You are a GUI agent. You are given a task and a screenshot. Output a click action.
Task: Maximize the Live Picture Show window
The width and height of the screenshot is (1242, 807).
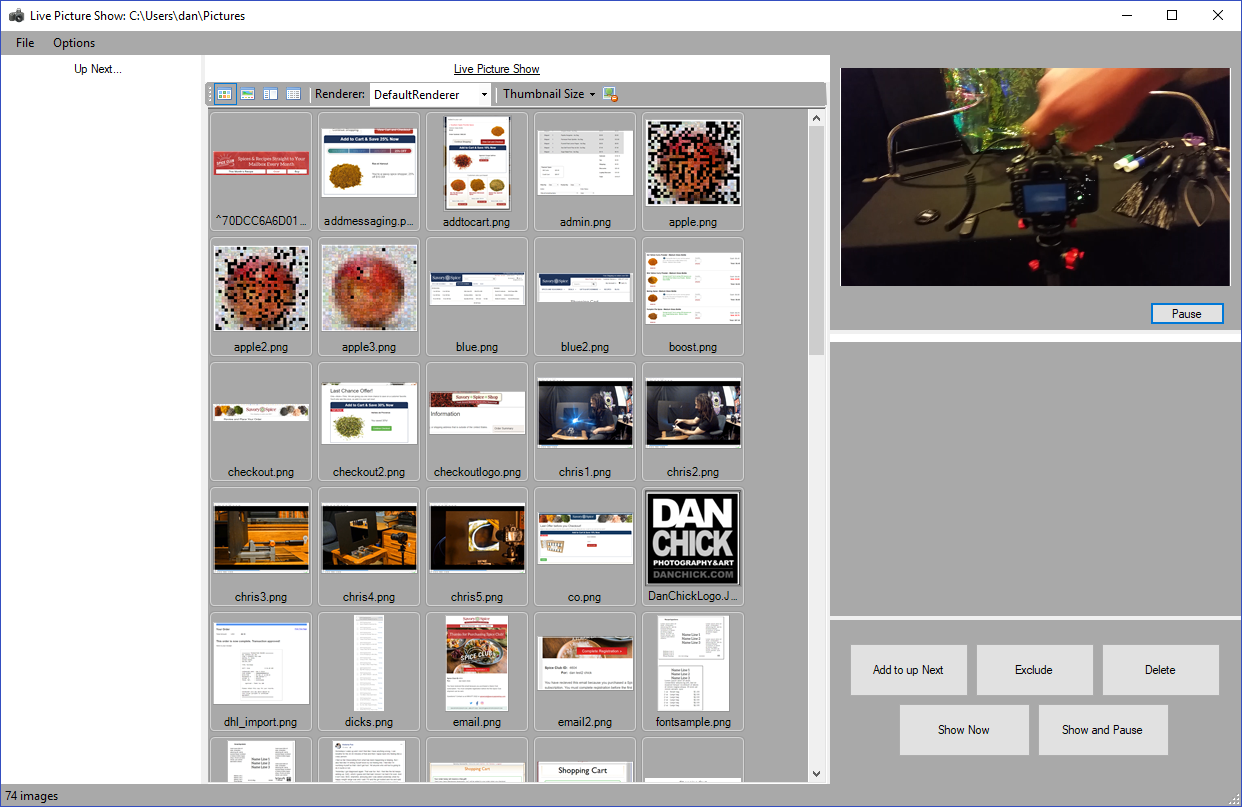coord(1172,15)
